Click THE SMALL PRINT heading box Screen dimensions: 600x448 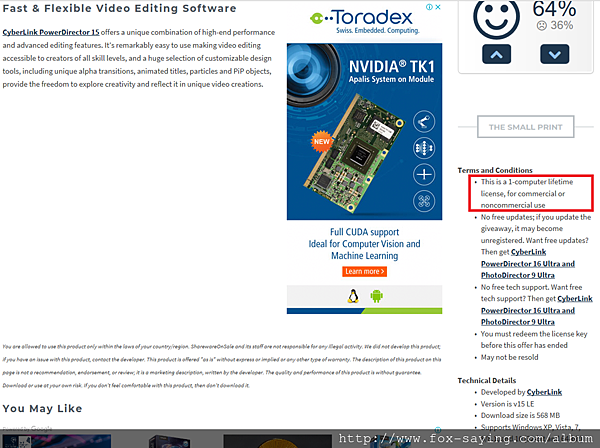pos(526,127)
